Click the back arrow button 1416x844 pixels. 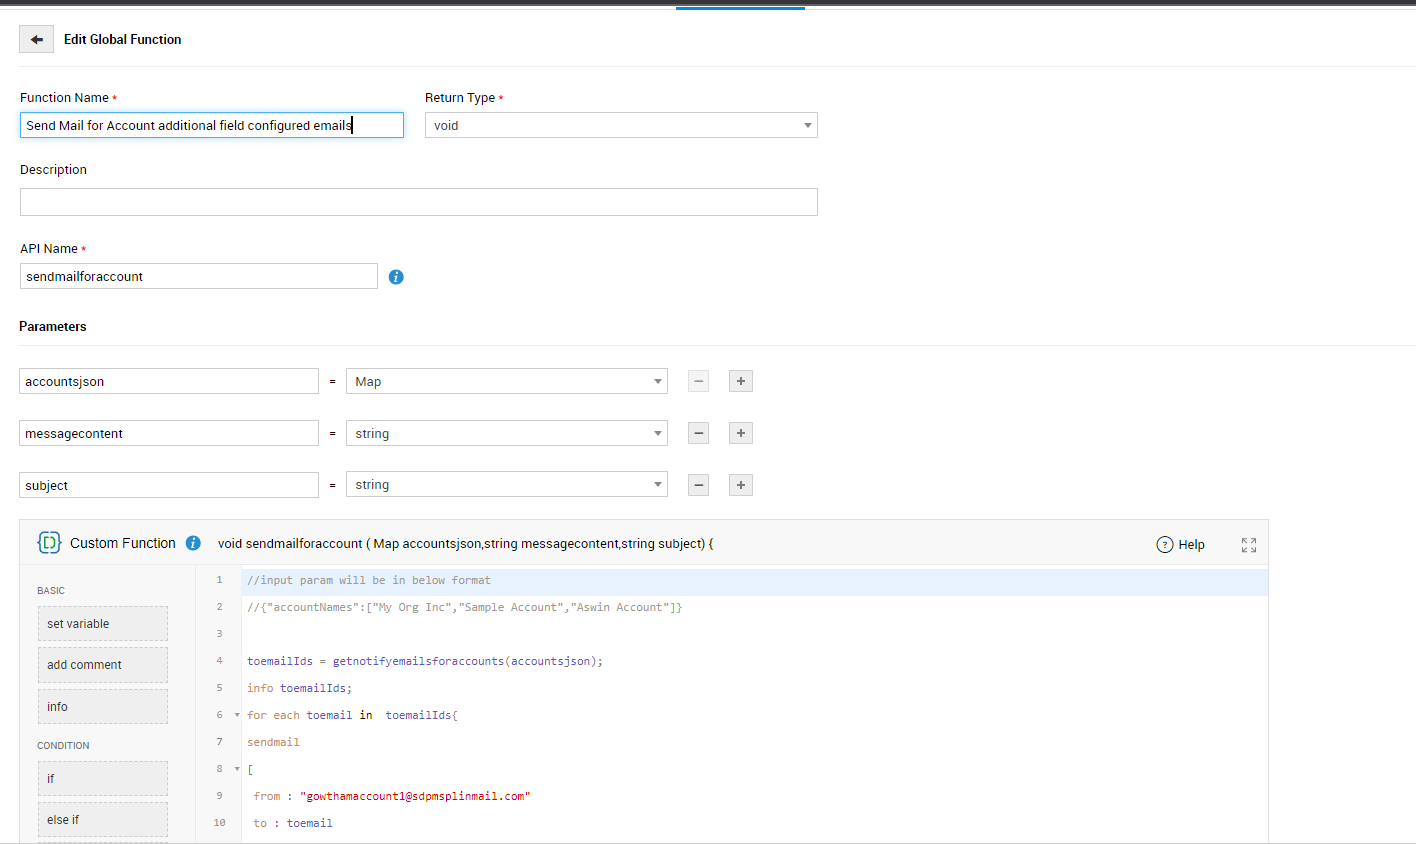point(36,39)
